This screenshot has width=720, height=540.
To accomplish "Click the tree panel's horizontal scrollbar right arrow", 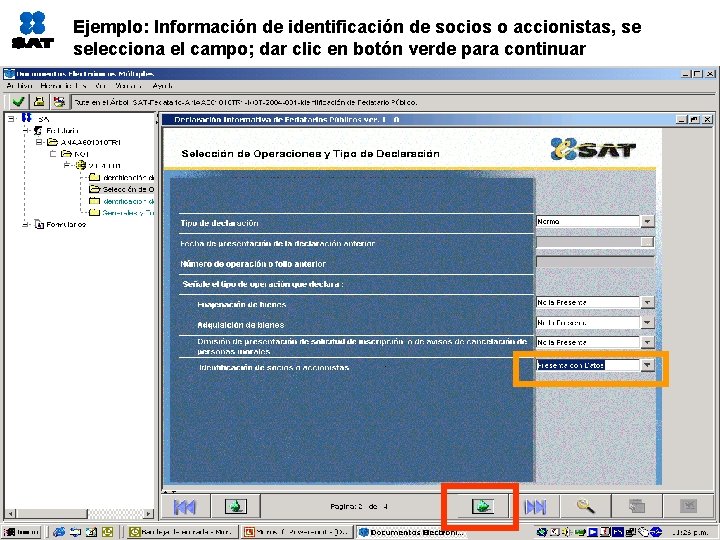I will pos(148,514).
